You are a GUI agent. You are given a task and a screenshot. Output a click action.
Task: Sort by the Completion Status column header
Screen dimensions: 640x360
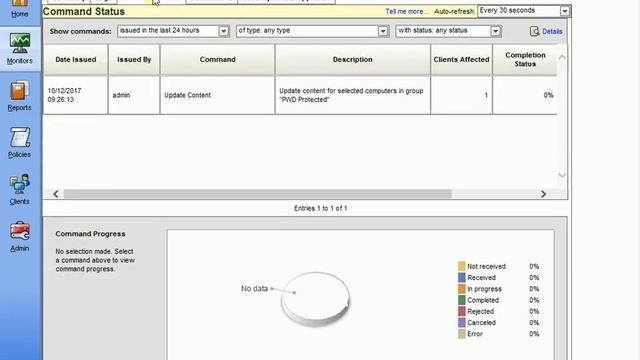click(525, 60)
